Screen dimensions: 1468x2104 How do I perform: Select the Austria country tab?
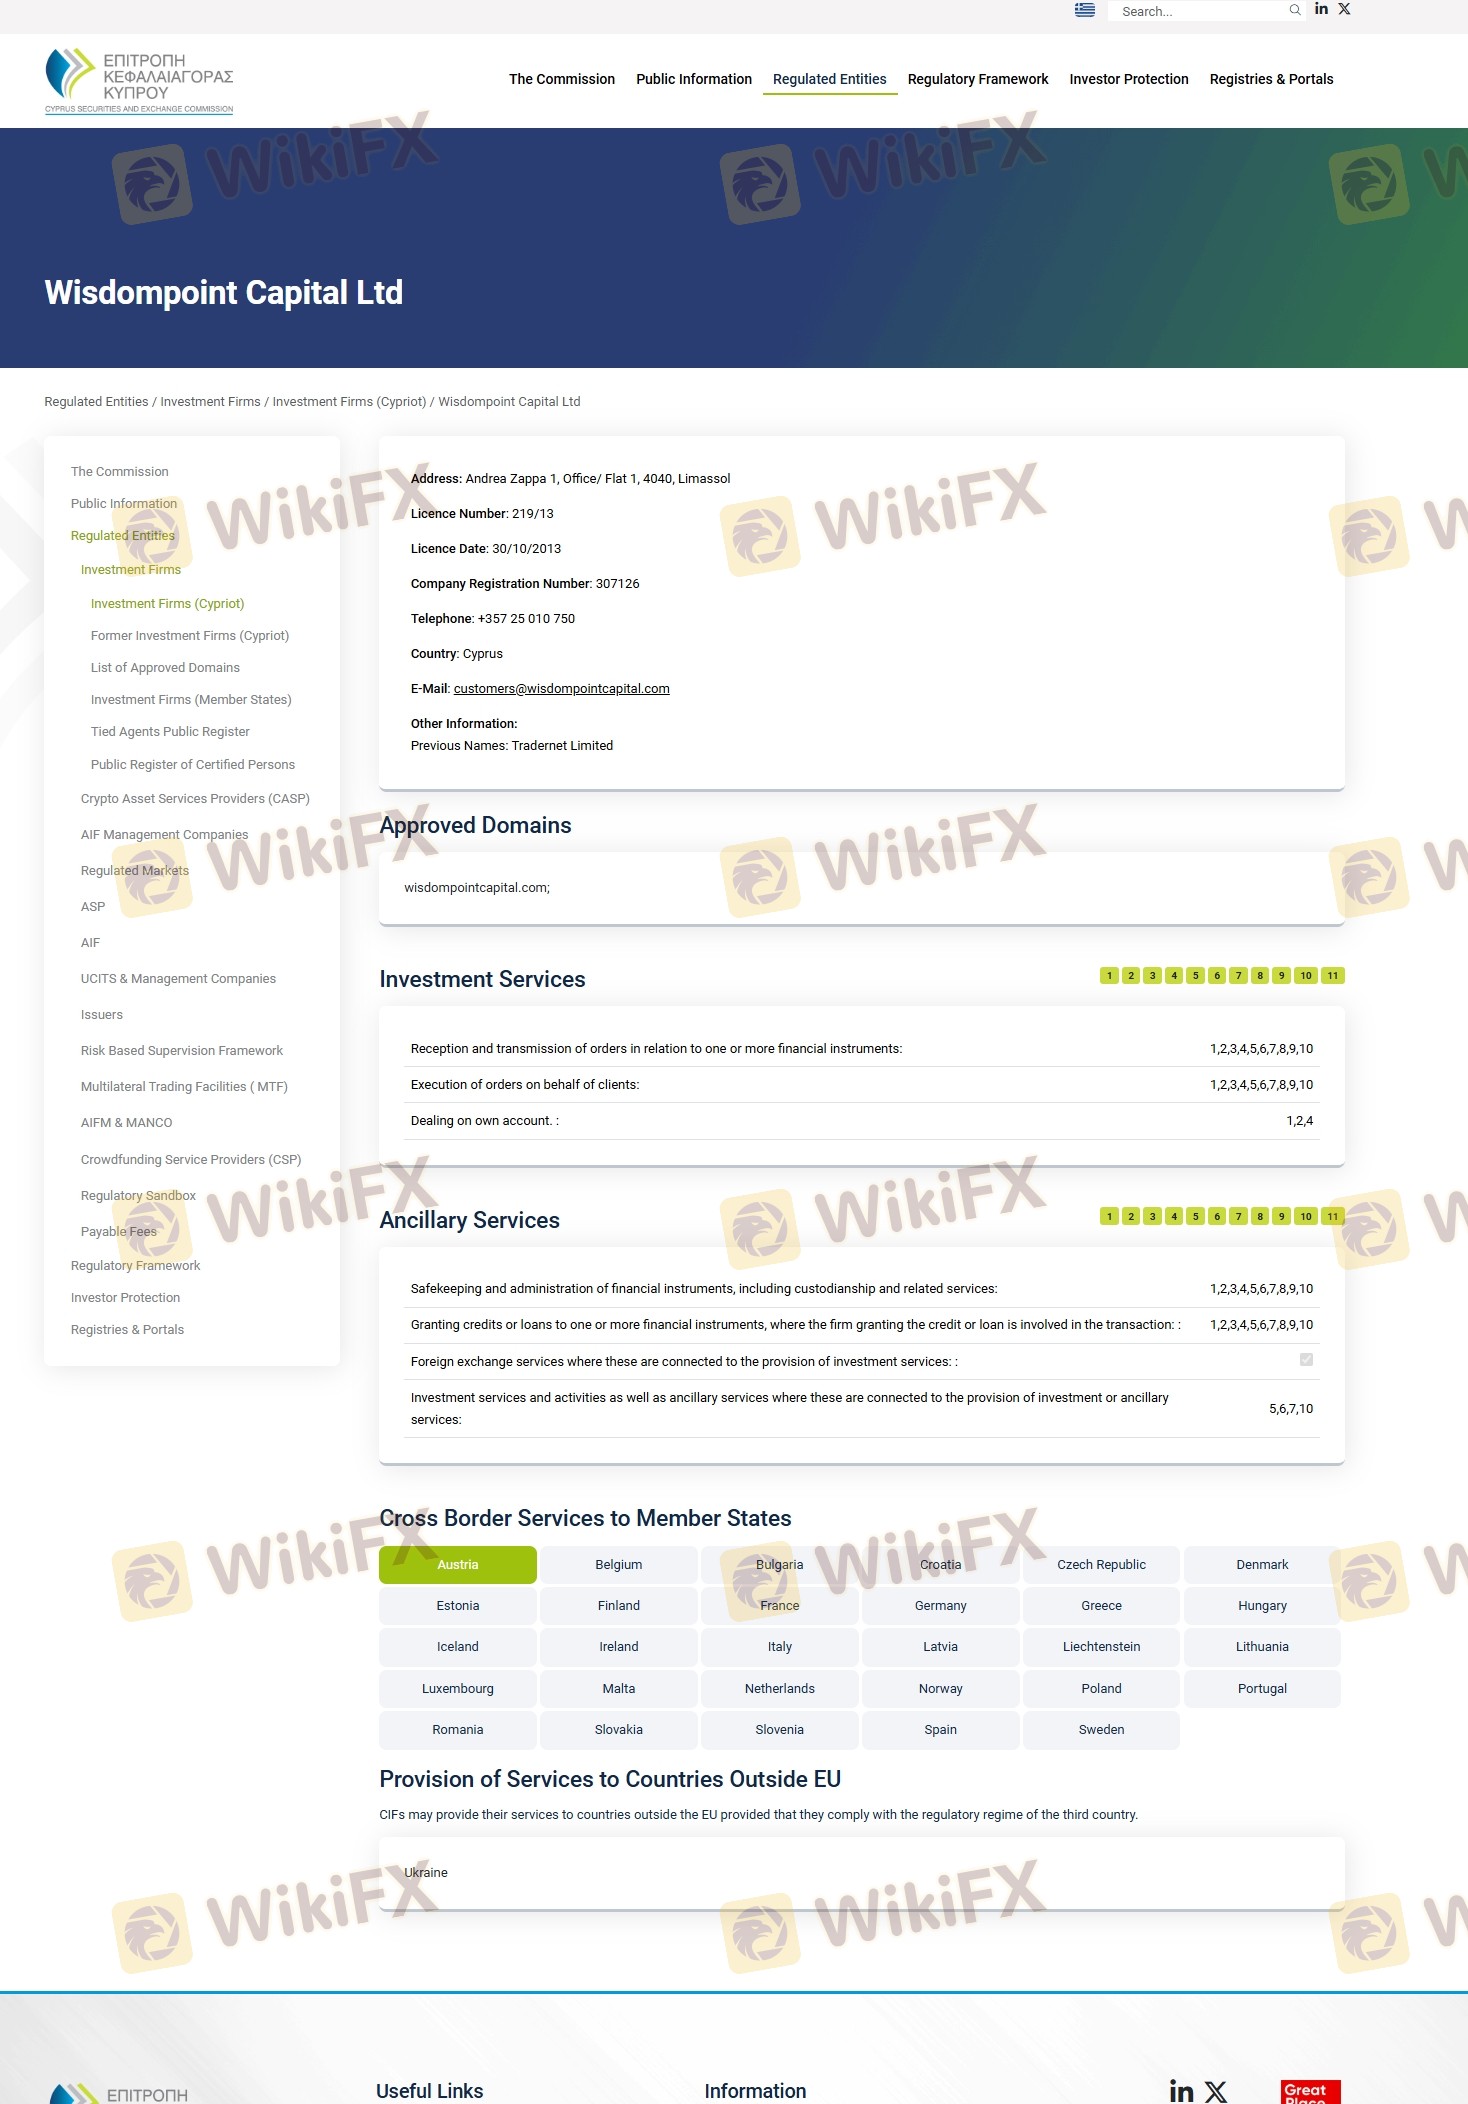(458, 1565)
